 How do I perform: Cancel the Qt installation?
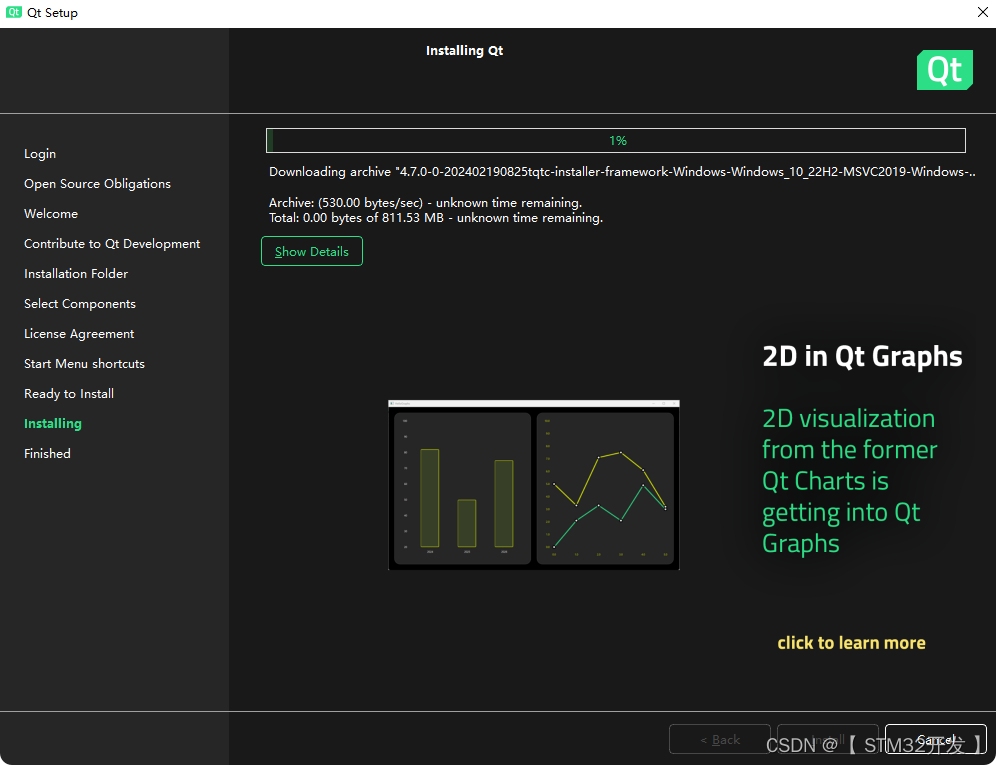coord(936,739)
